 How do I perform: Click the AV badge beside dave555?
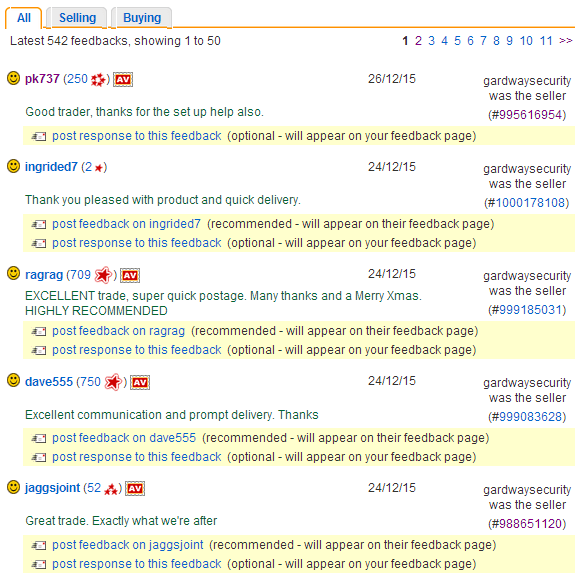click(140, 382)
